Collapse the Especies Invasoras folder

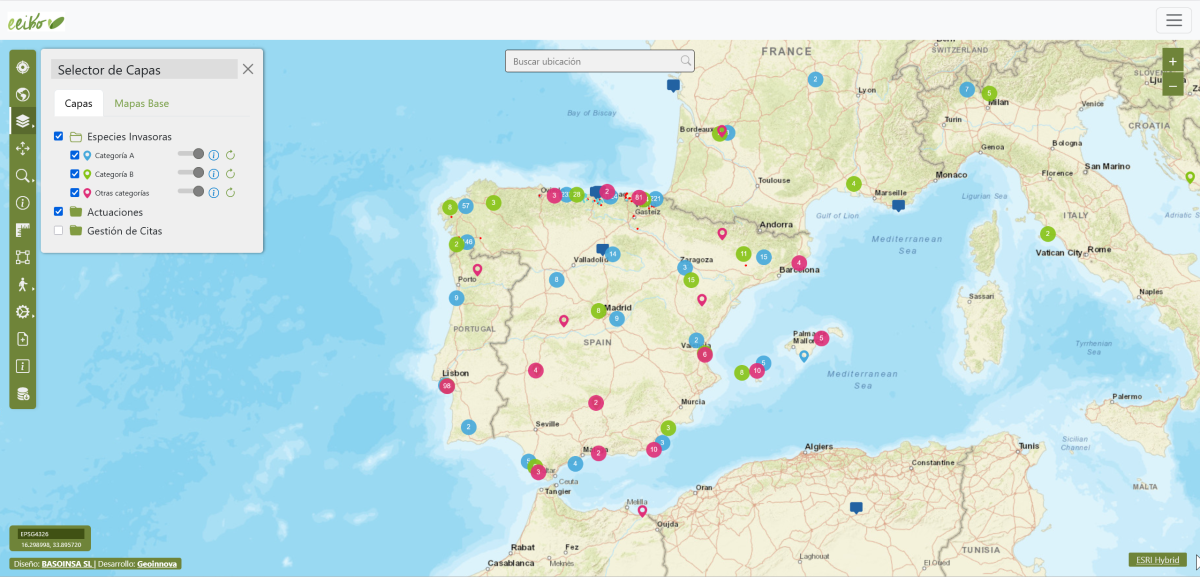click(x=75, y=136)
